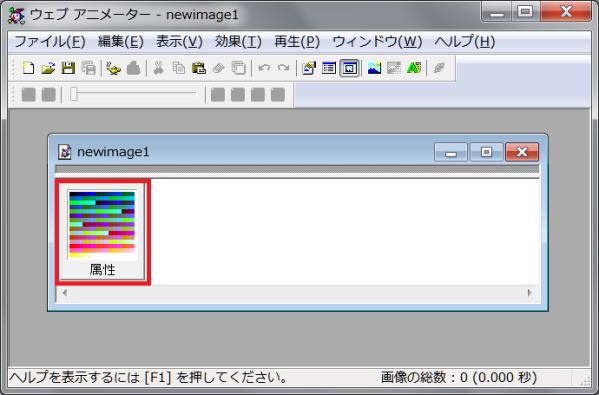Close the newimage1 child window
Image resolution: width=599 pixels, height=395 pixels.
(522, 152)
